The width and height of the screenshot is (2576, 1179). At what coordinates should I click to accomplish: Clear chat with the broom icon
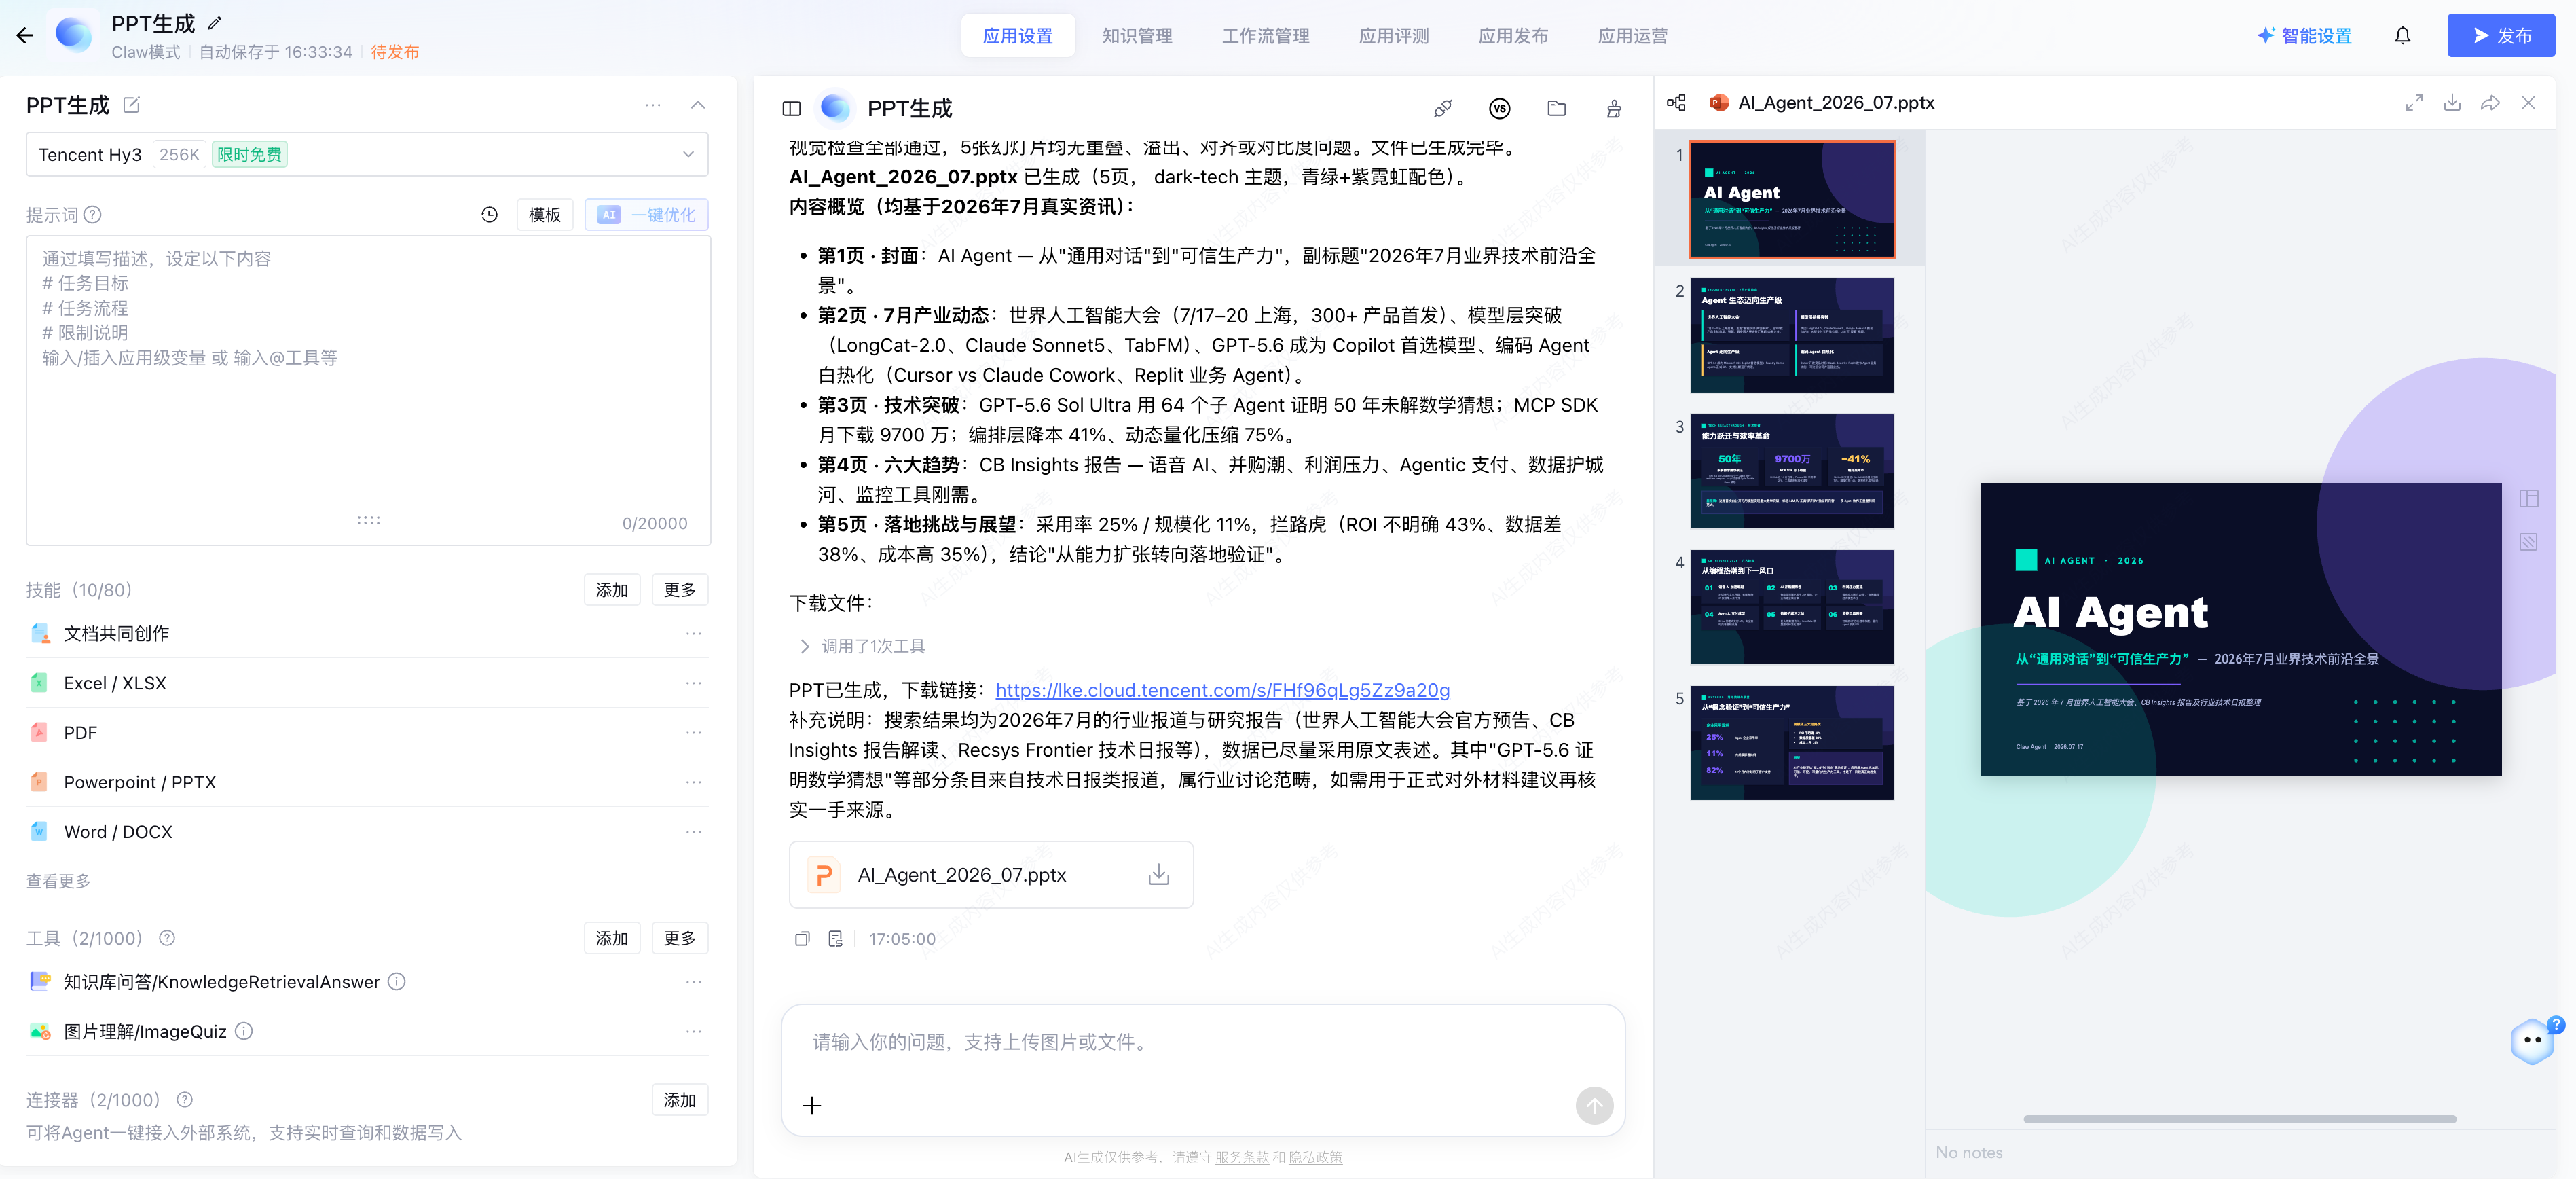click(1614, 109)
